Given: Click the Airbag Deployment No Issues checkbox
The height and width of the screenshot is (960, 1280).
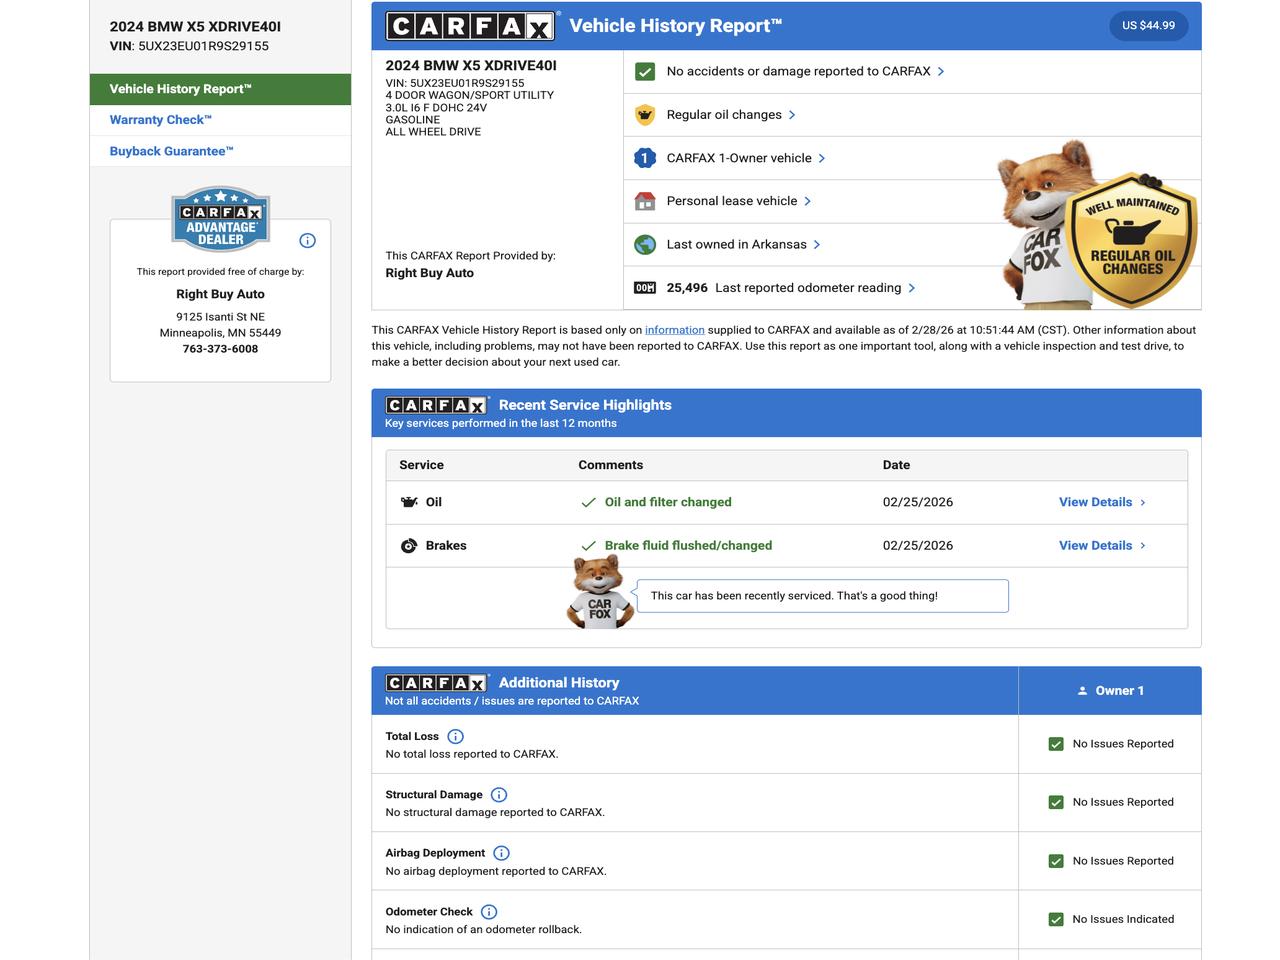Looking at the screenshot, I should (1056, 861).
